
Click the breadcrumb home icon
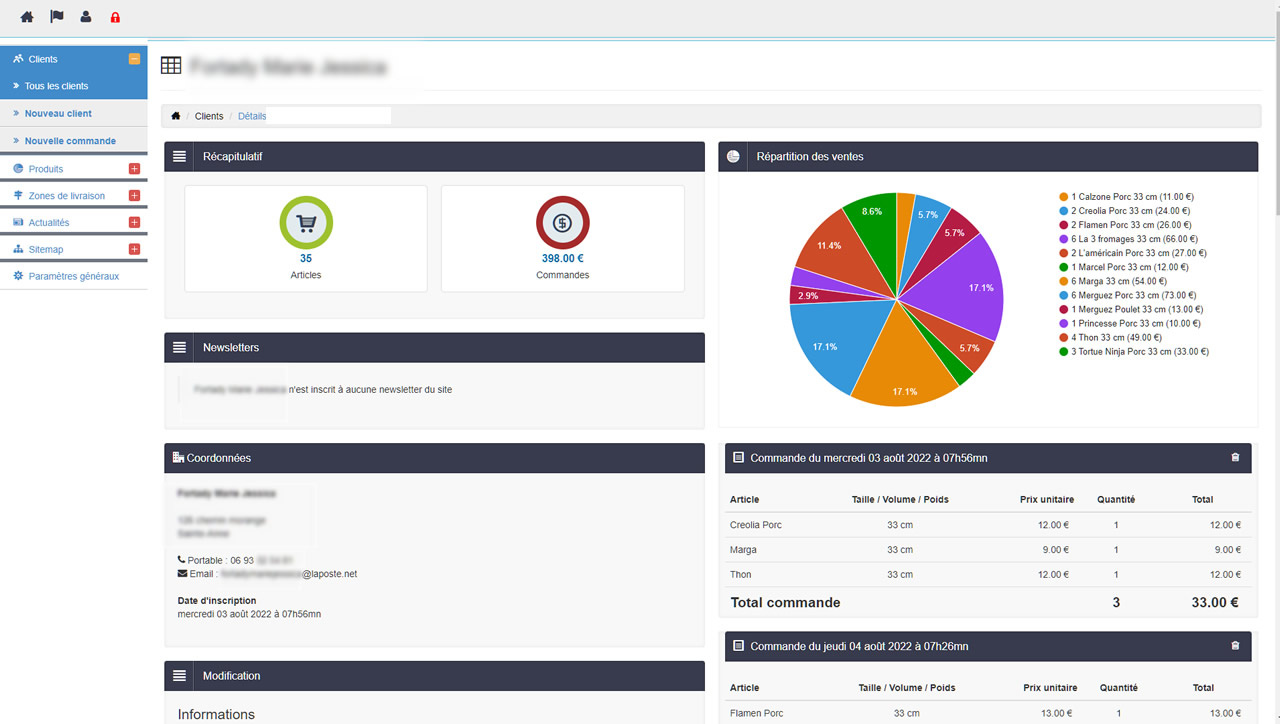(x=176, y=116)
